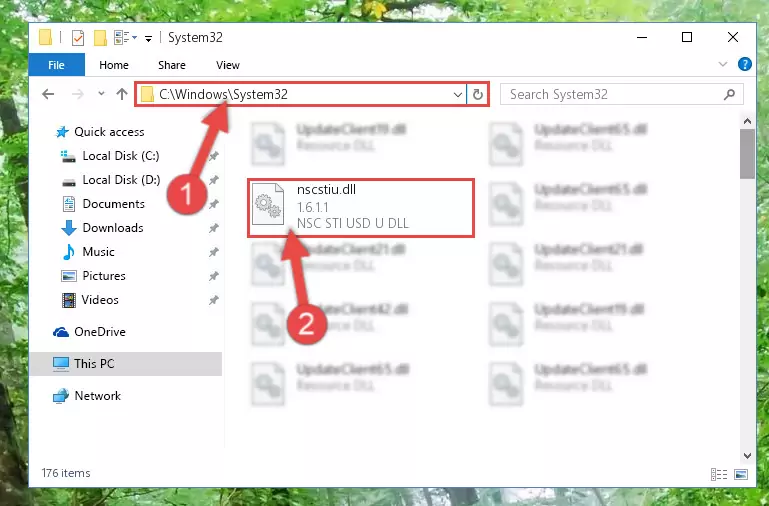
Task: Open the recent locations dropdown
Action: [x=101, y=93]
